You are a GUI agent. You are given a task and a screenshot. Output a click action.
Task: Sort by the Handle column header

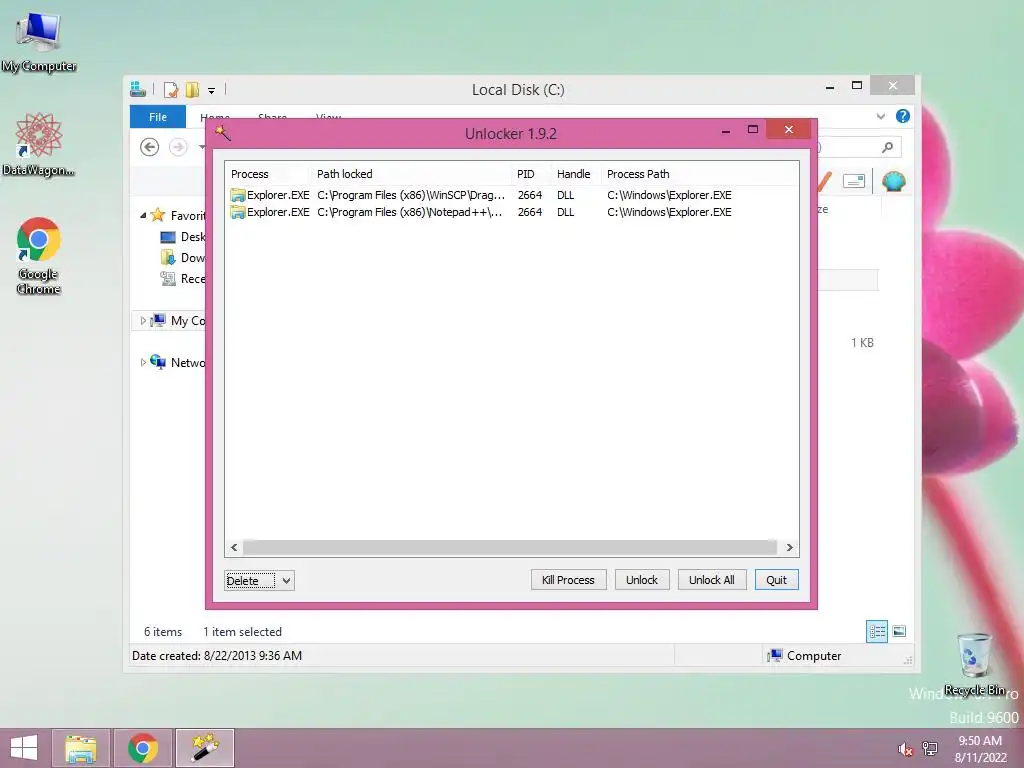point(575,174)
